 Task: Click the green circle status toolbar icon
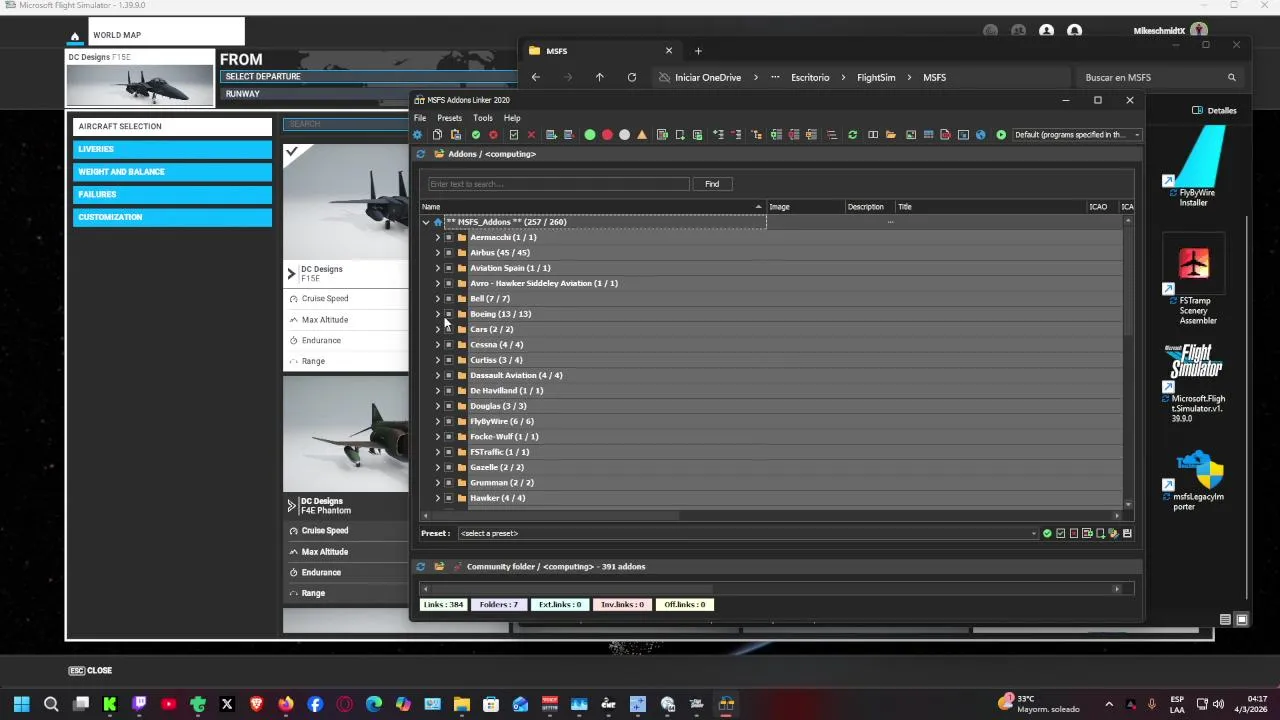point(590,135)
